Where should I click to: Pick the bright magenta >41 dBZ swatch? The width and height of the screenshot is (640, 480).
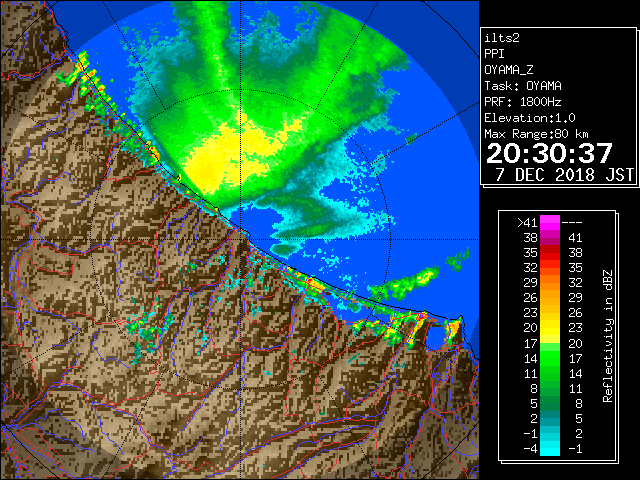click(x=550, y=223)
